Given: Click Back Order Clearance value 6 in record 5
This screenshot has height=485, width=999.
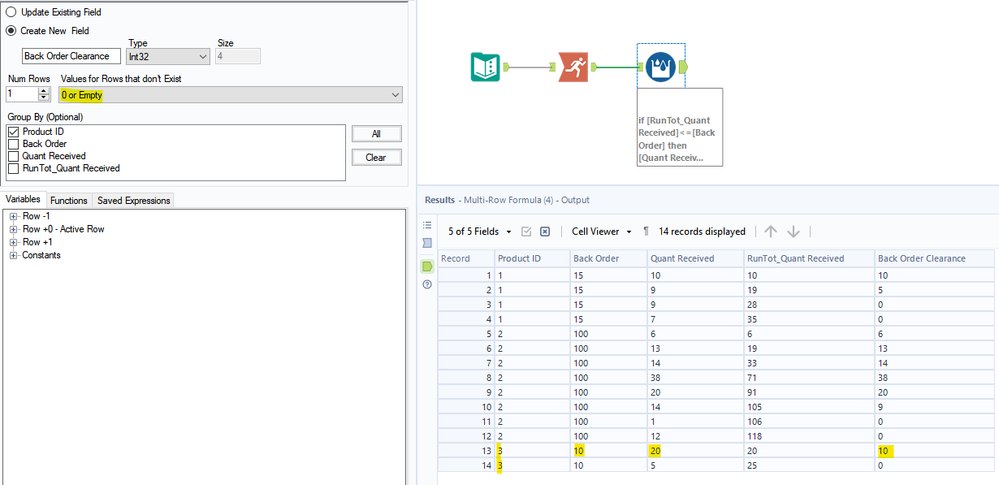Looking at the screenshot, I should (x=933, y=334).
